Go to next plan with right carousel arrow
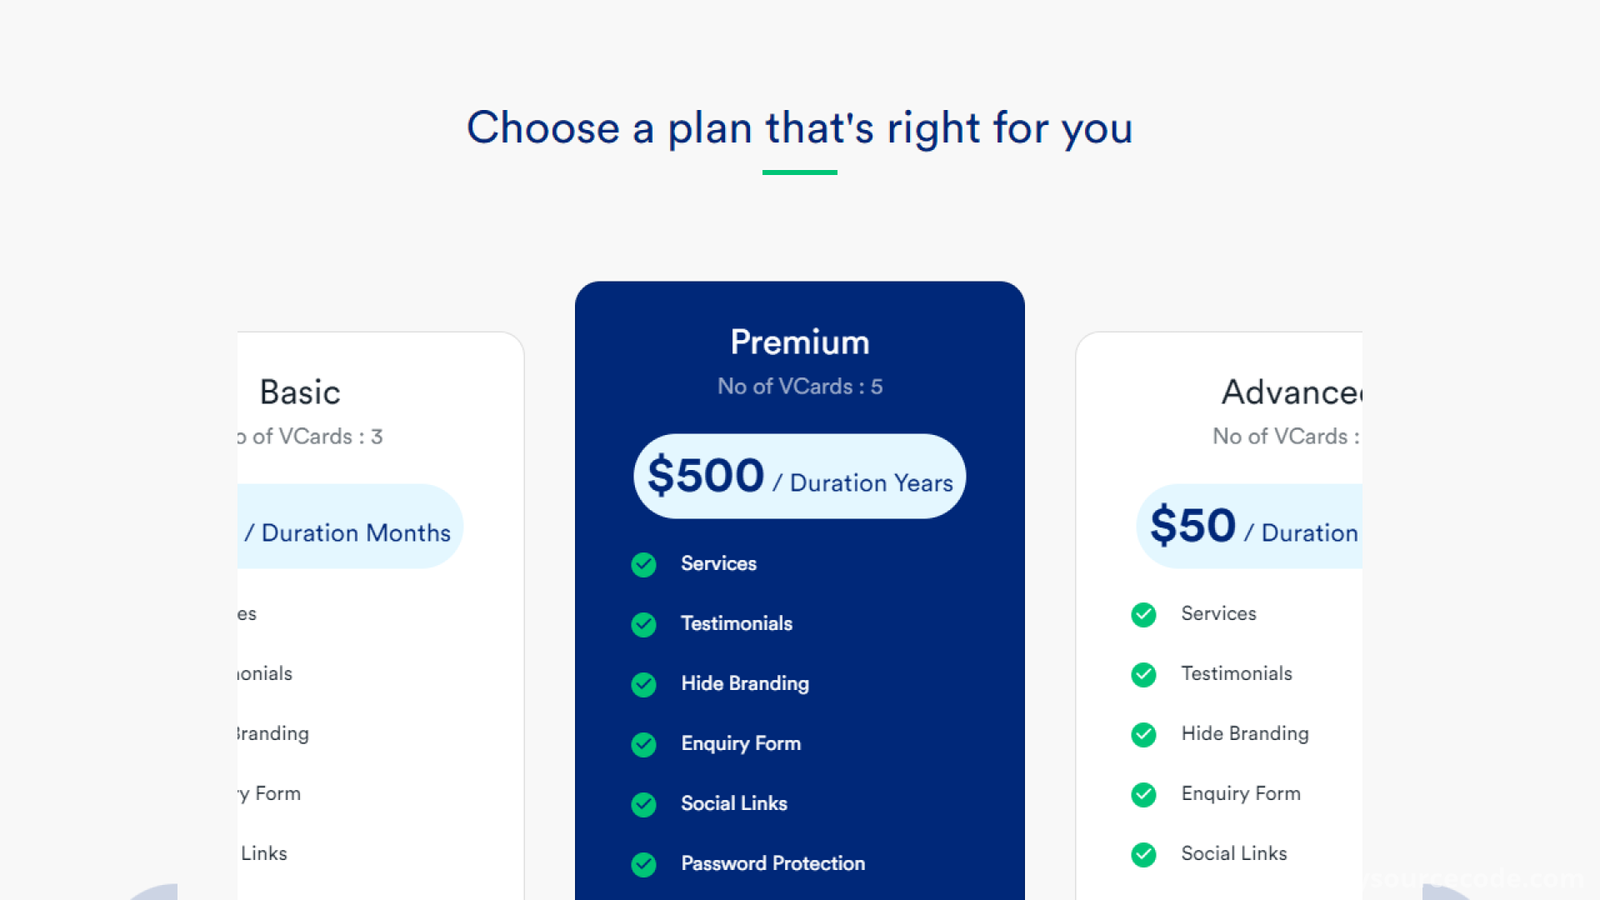The width and height of the screenshot is (1600, 900). click(1450, 892)
